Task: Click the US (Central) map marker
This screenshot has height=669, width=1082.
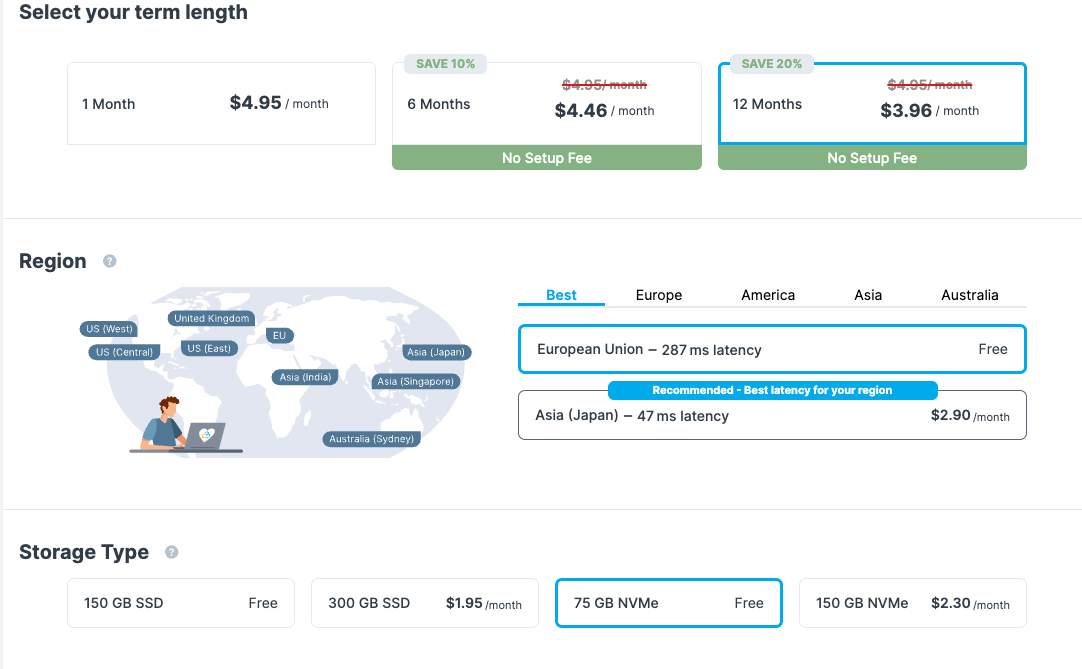Action: point(125,352)
